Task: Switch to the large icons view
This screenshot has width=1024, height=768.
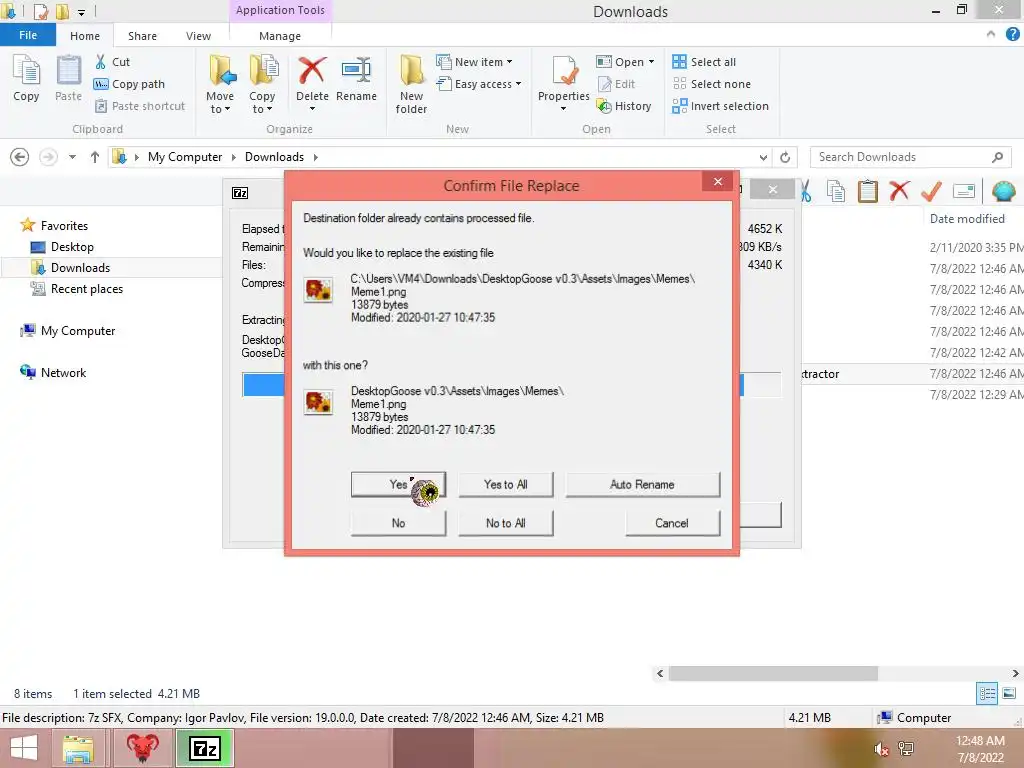Action: click(1009, 693)
